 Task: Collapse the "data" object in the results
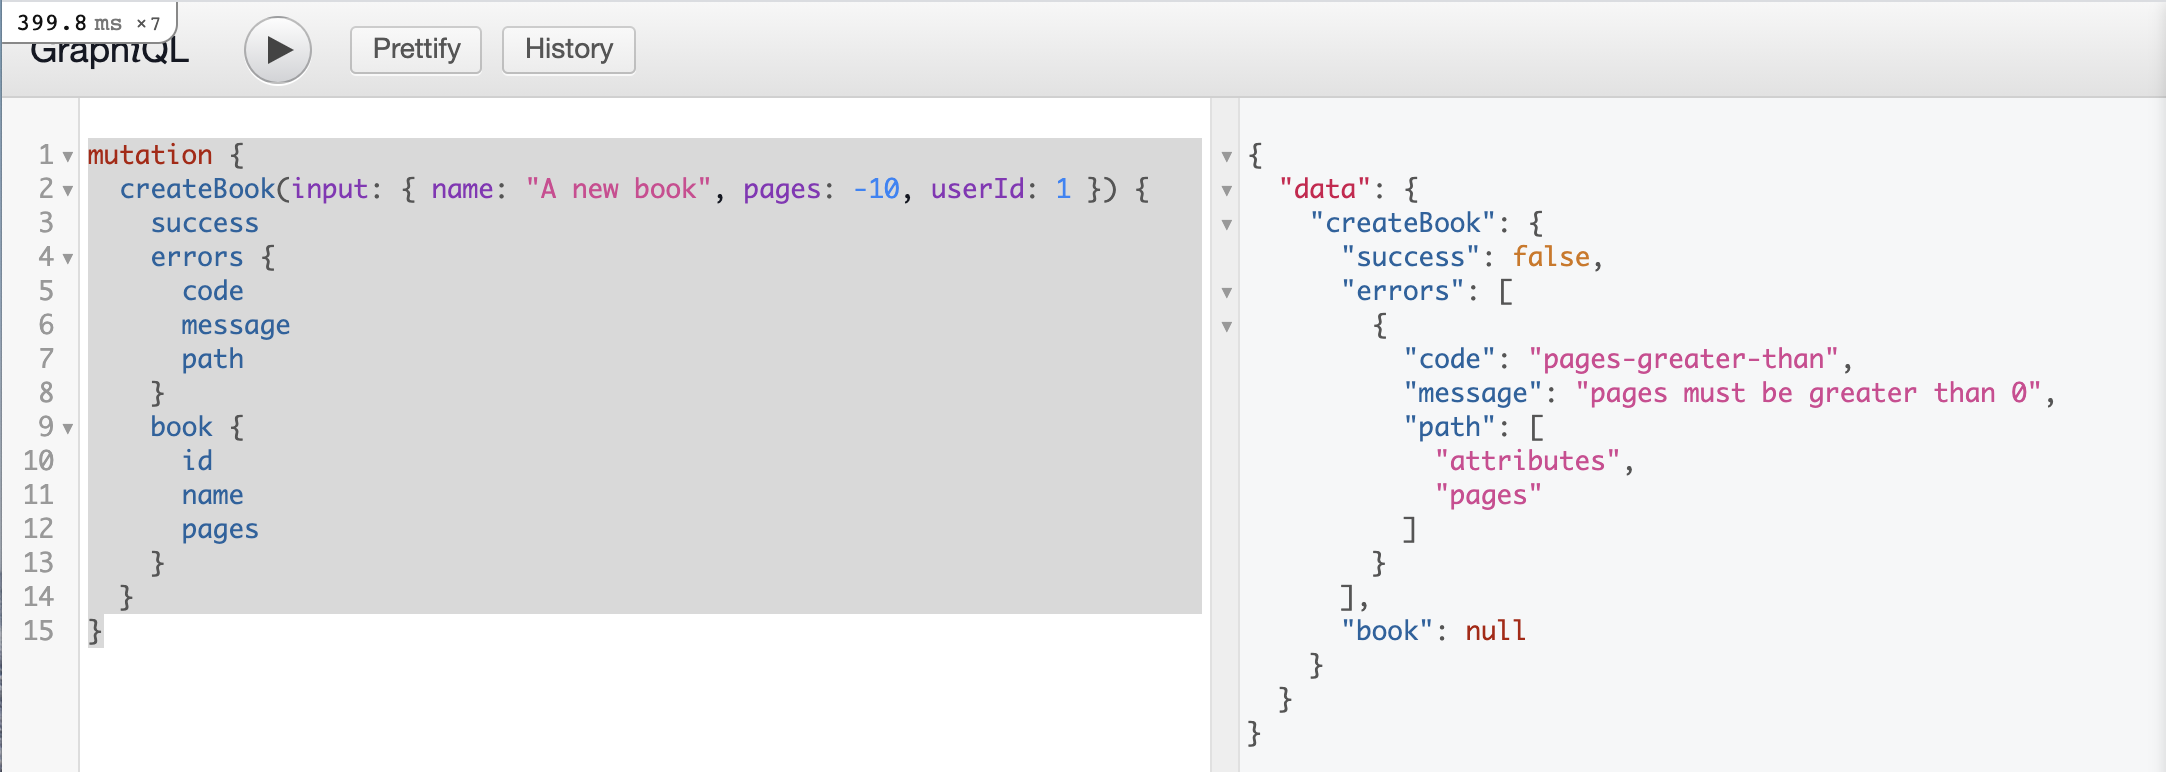tap(1227, 191)
